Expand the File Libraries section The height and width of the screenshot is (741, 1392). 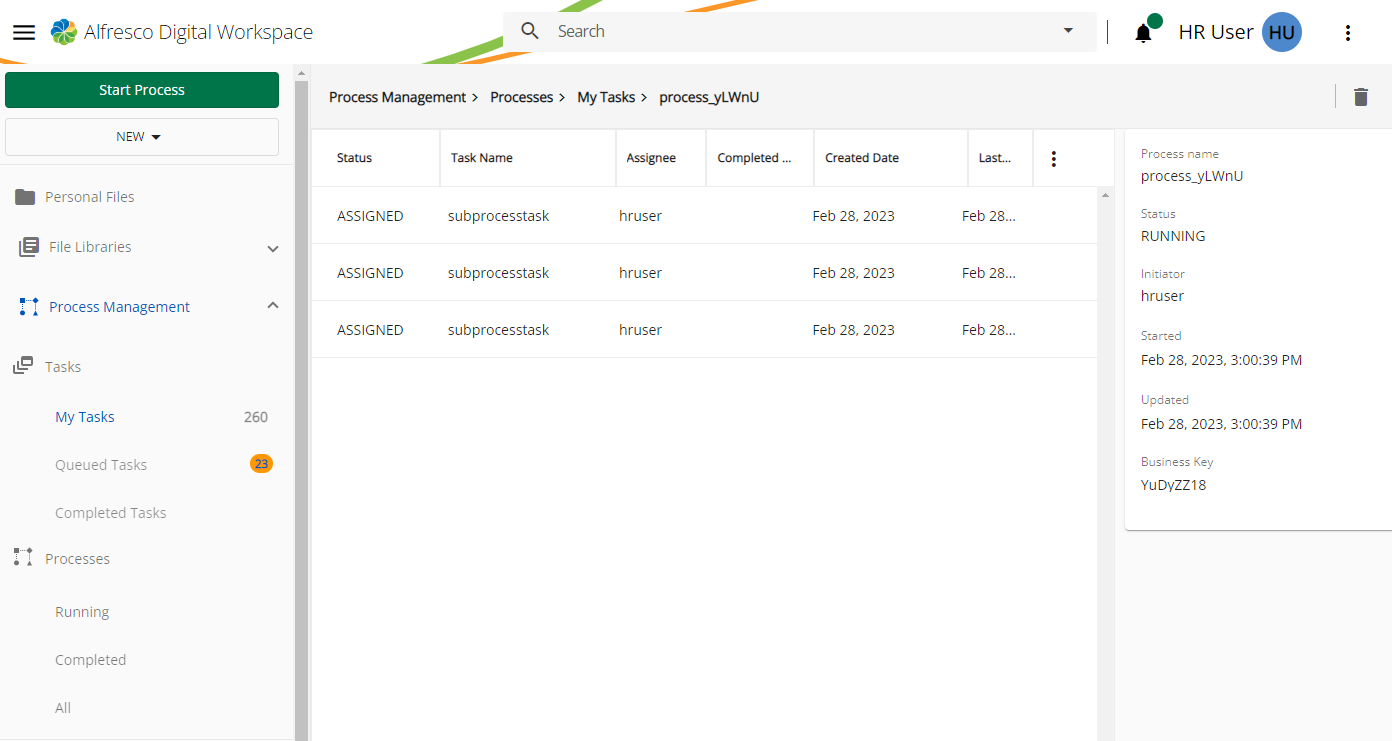[x=272, y=247]
